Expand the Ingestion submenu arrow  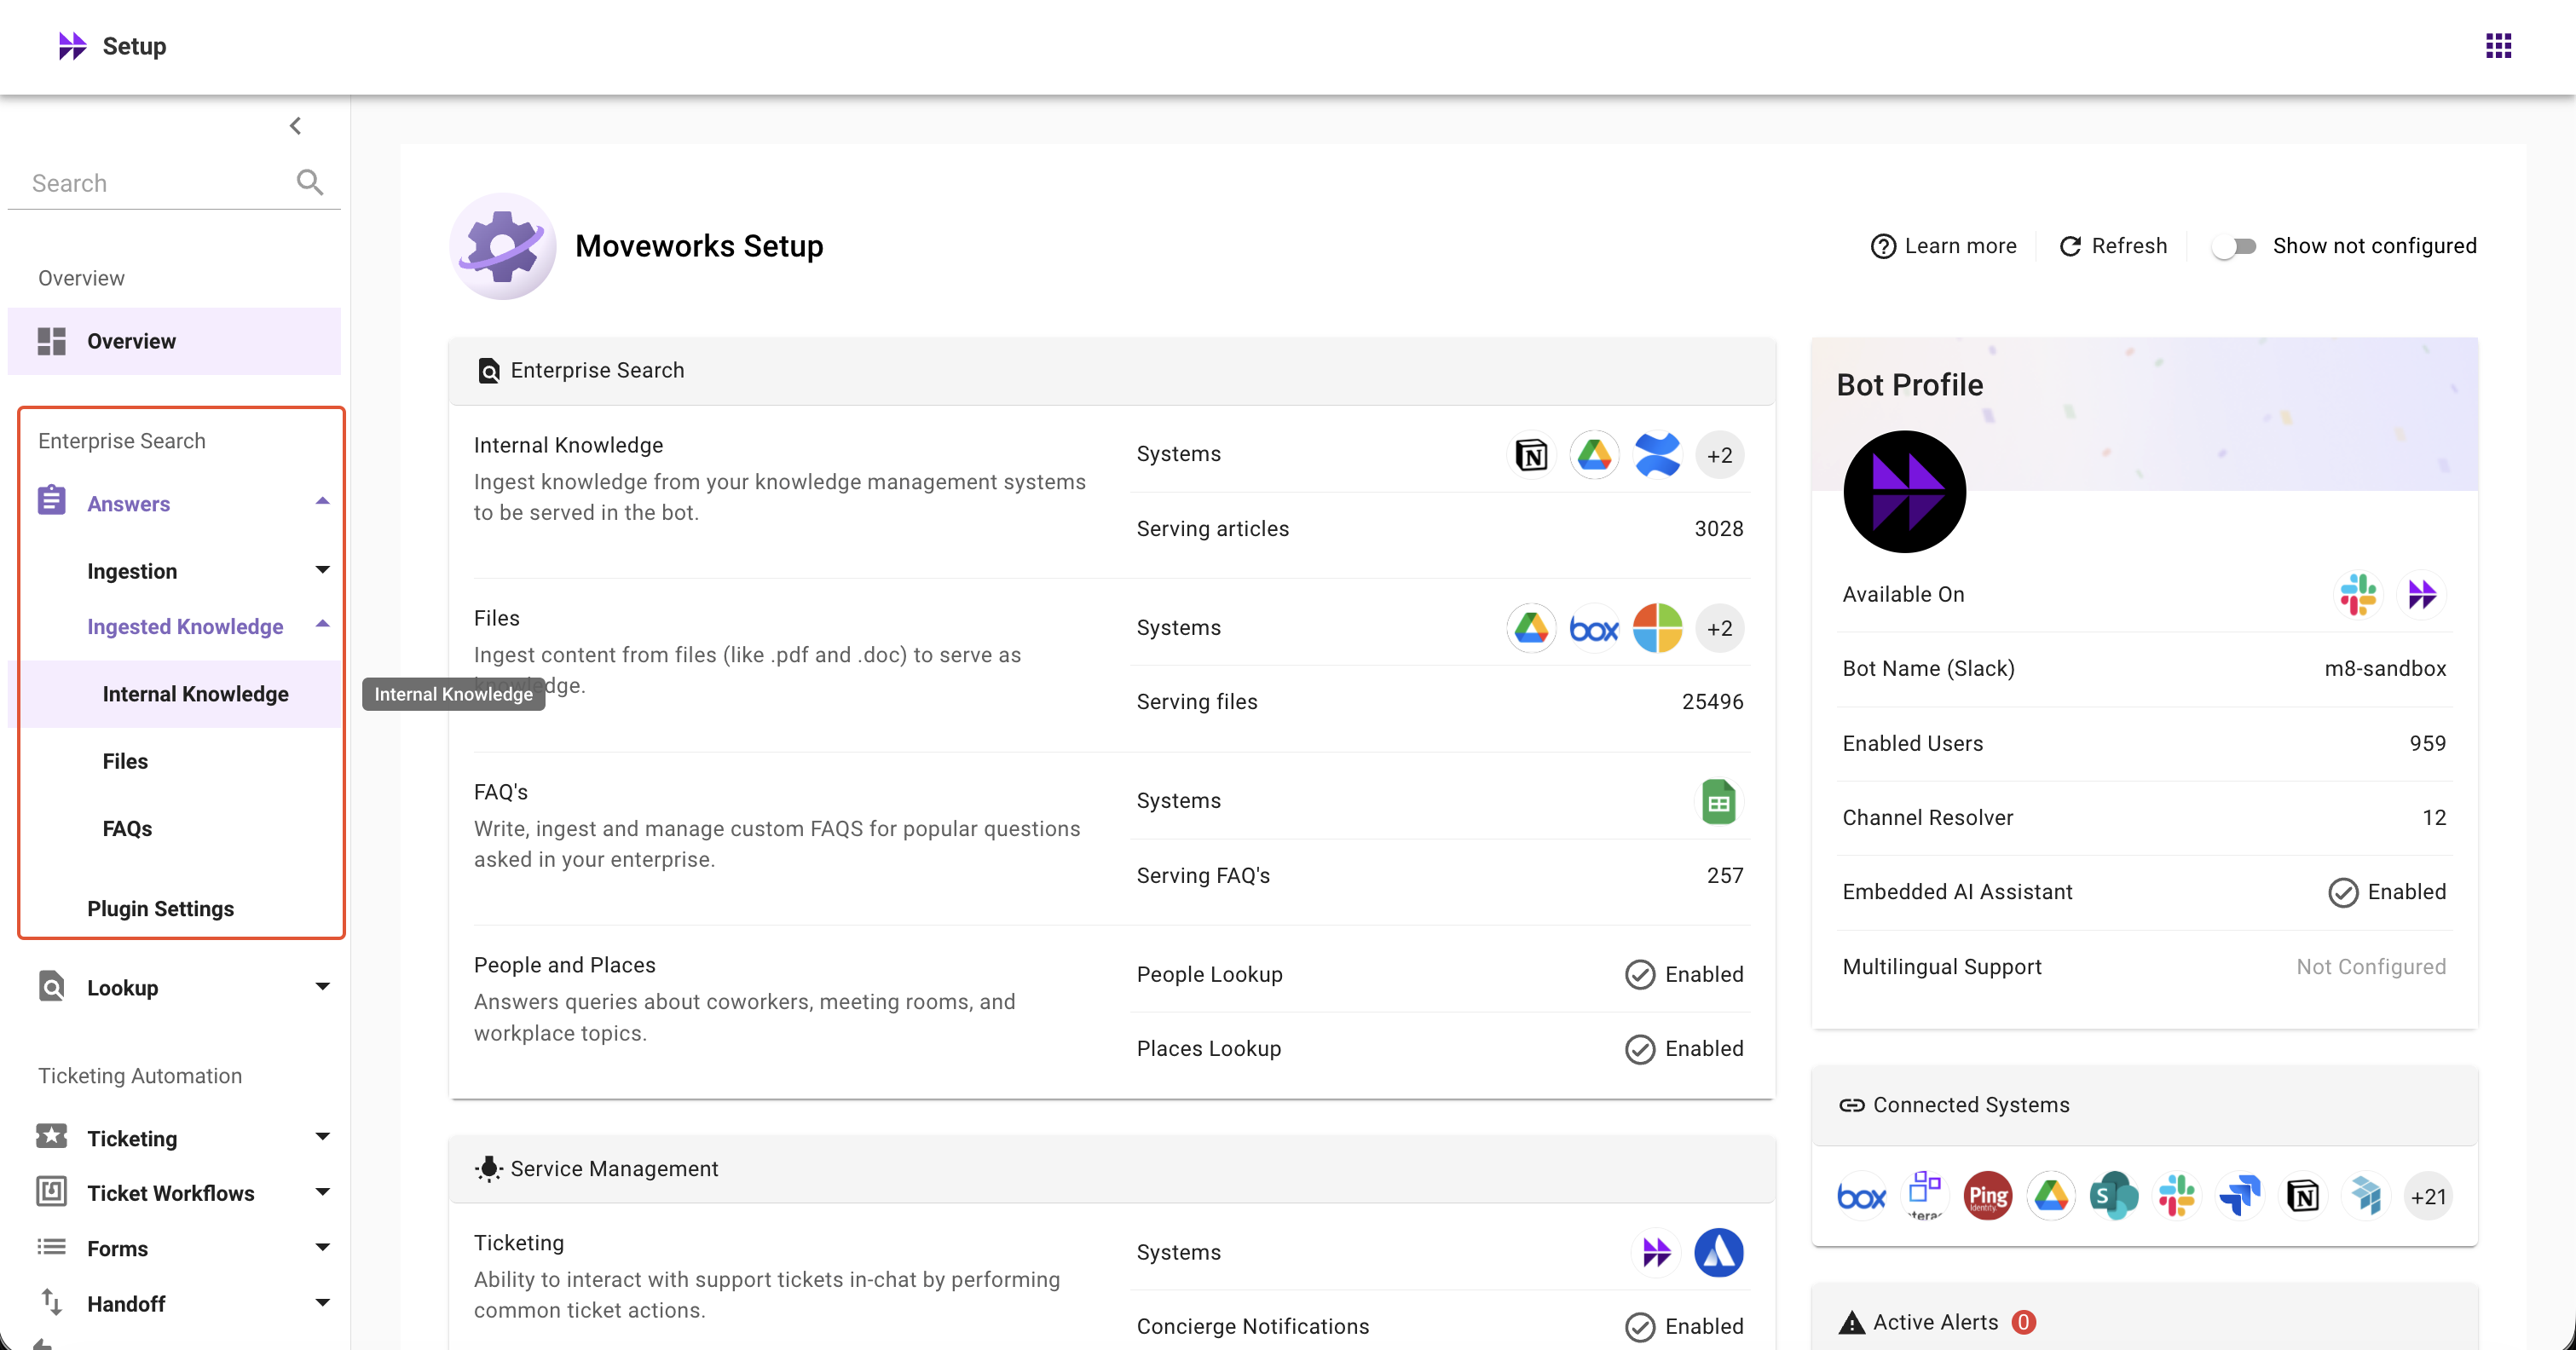coord(322,570)
